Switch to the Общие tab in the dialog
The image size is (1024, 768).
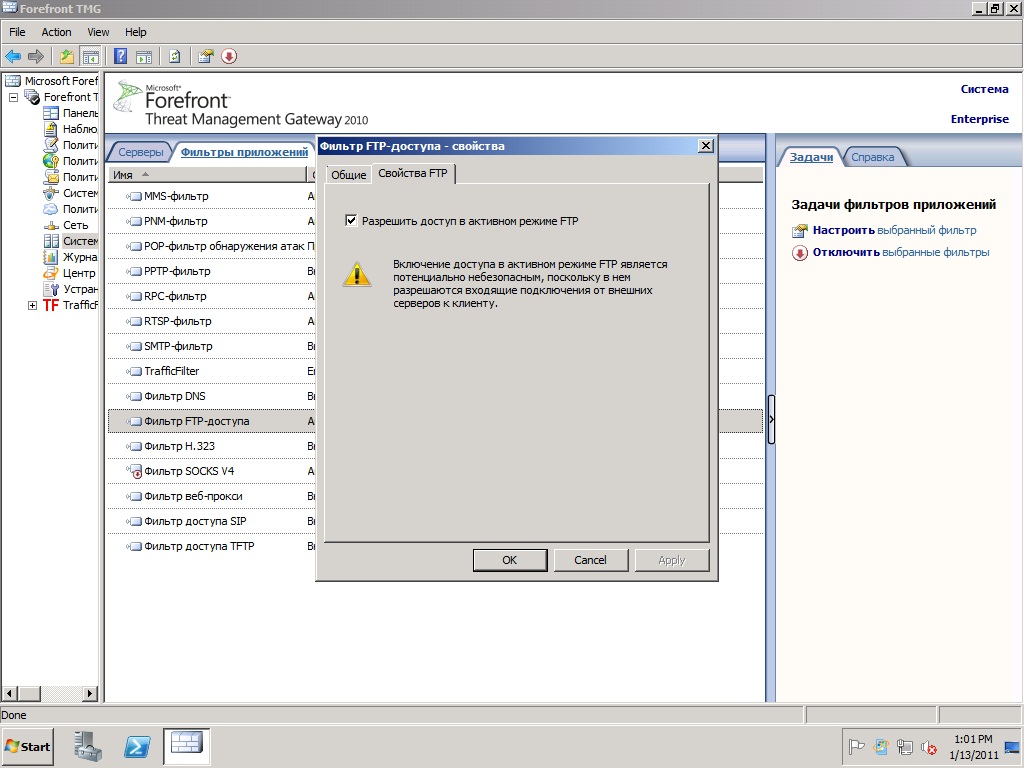348,175
